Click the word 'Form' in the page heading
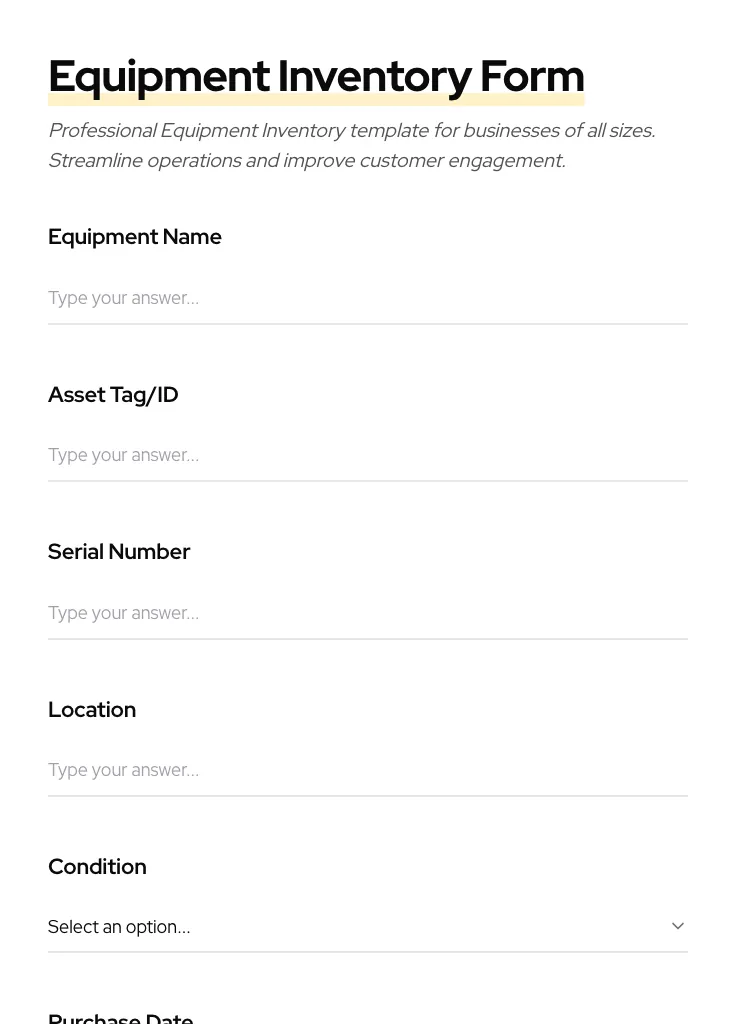 (x=532, y=76)
